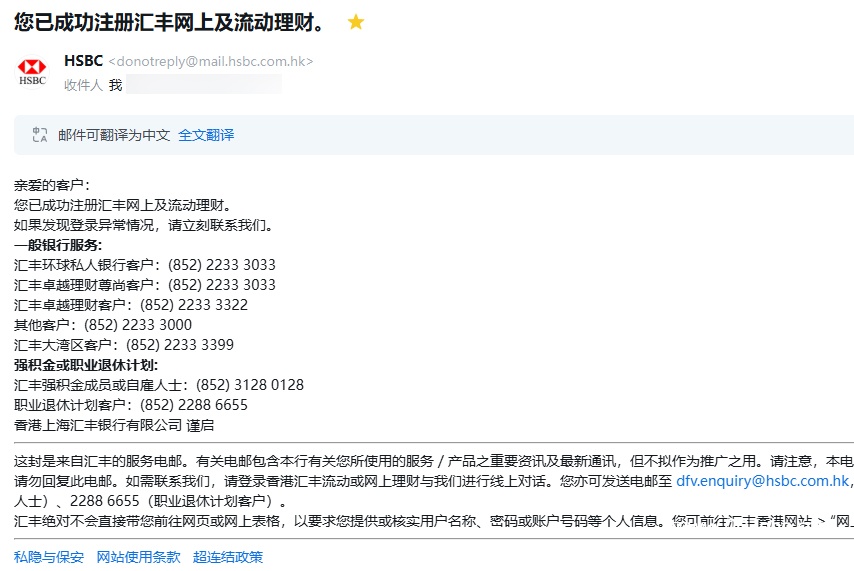Open the 网站使用条款 link

138,557
